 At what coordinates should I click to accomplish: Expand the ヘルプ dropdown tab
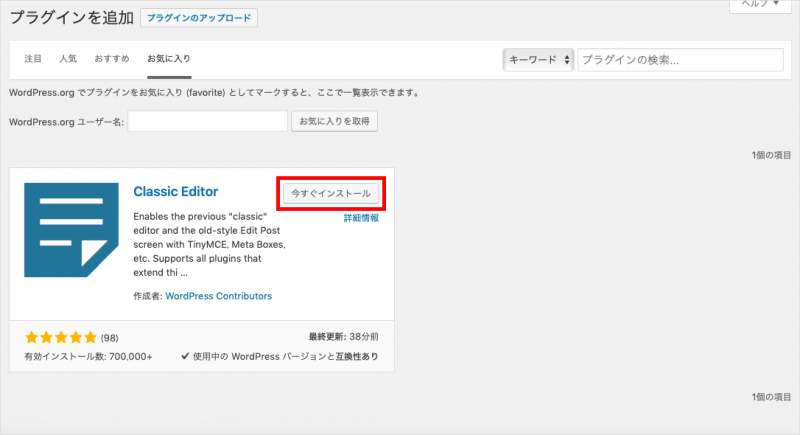coord(760,4)
